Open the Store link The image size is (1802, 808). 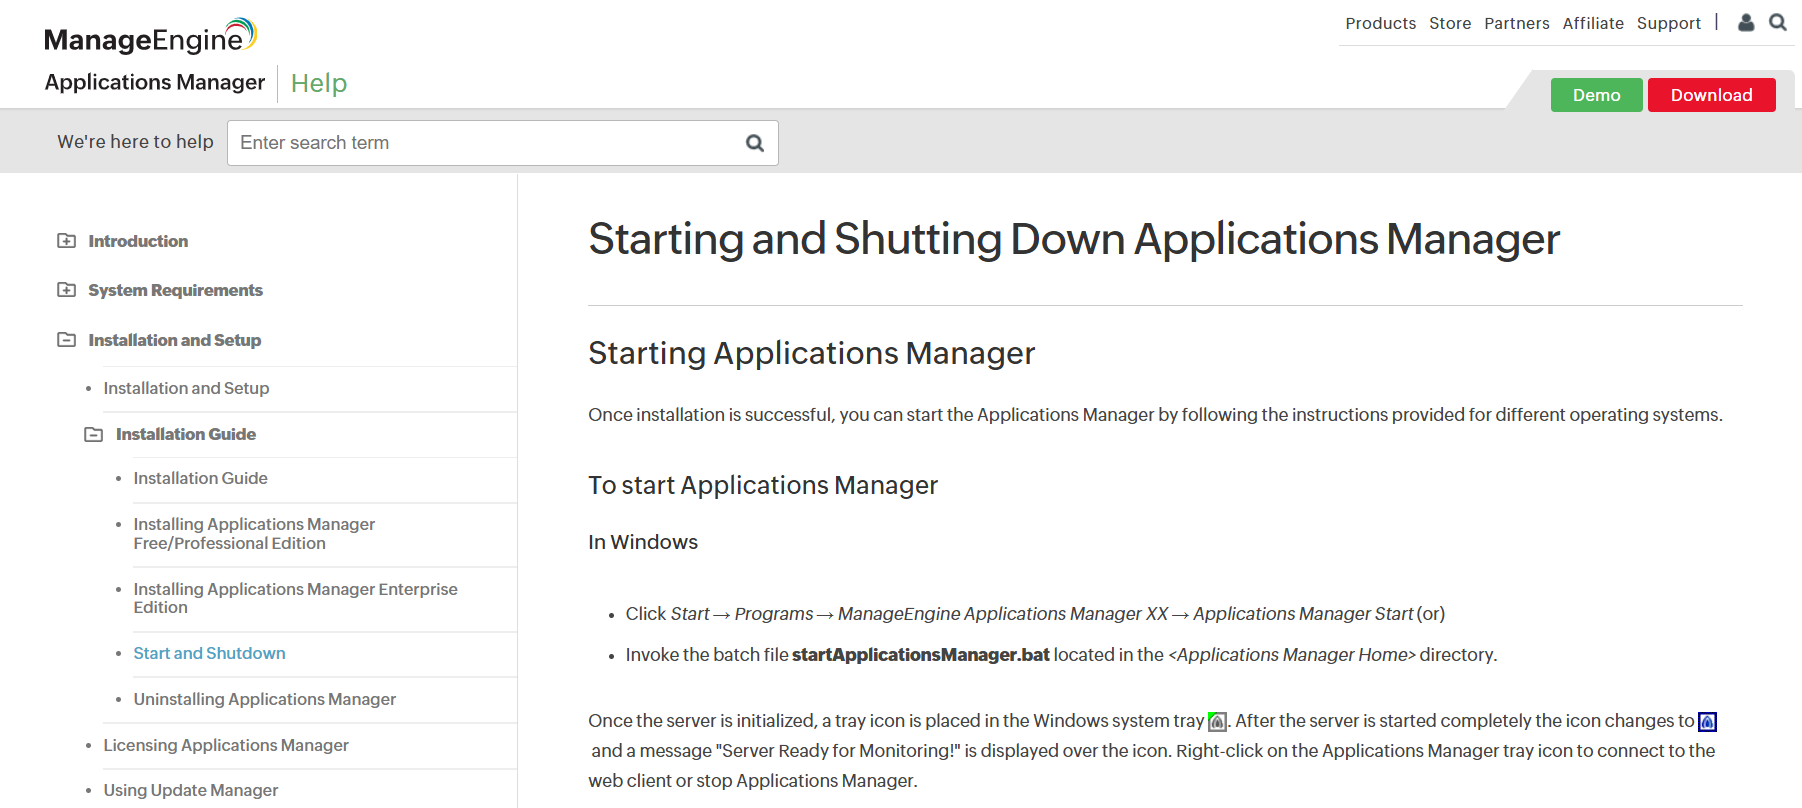coord(1450,23)
